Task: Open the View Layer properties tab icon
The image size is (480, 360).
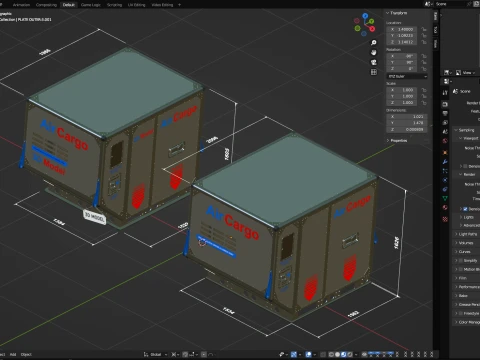Action: point(445,123)
